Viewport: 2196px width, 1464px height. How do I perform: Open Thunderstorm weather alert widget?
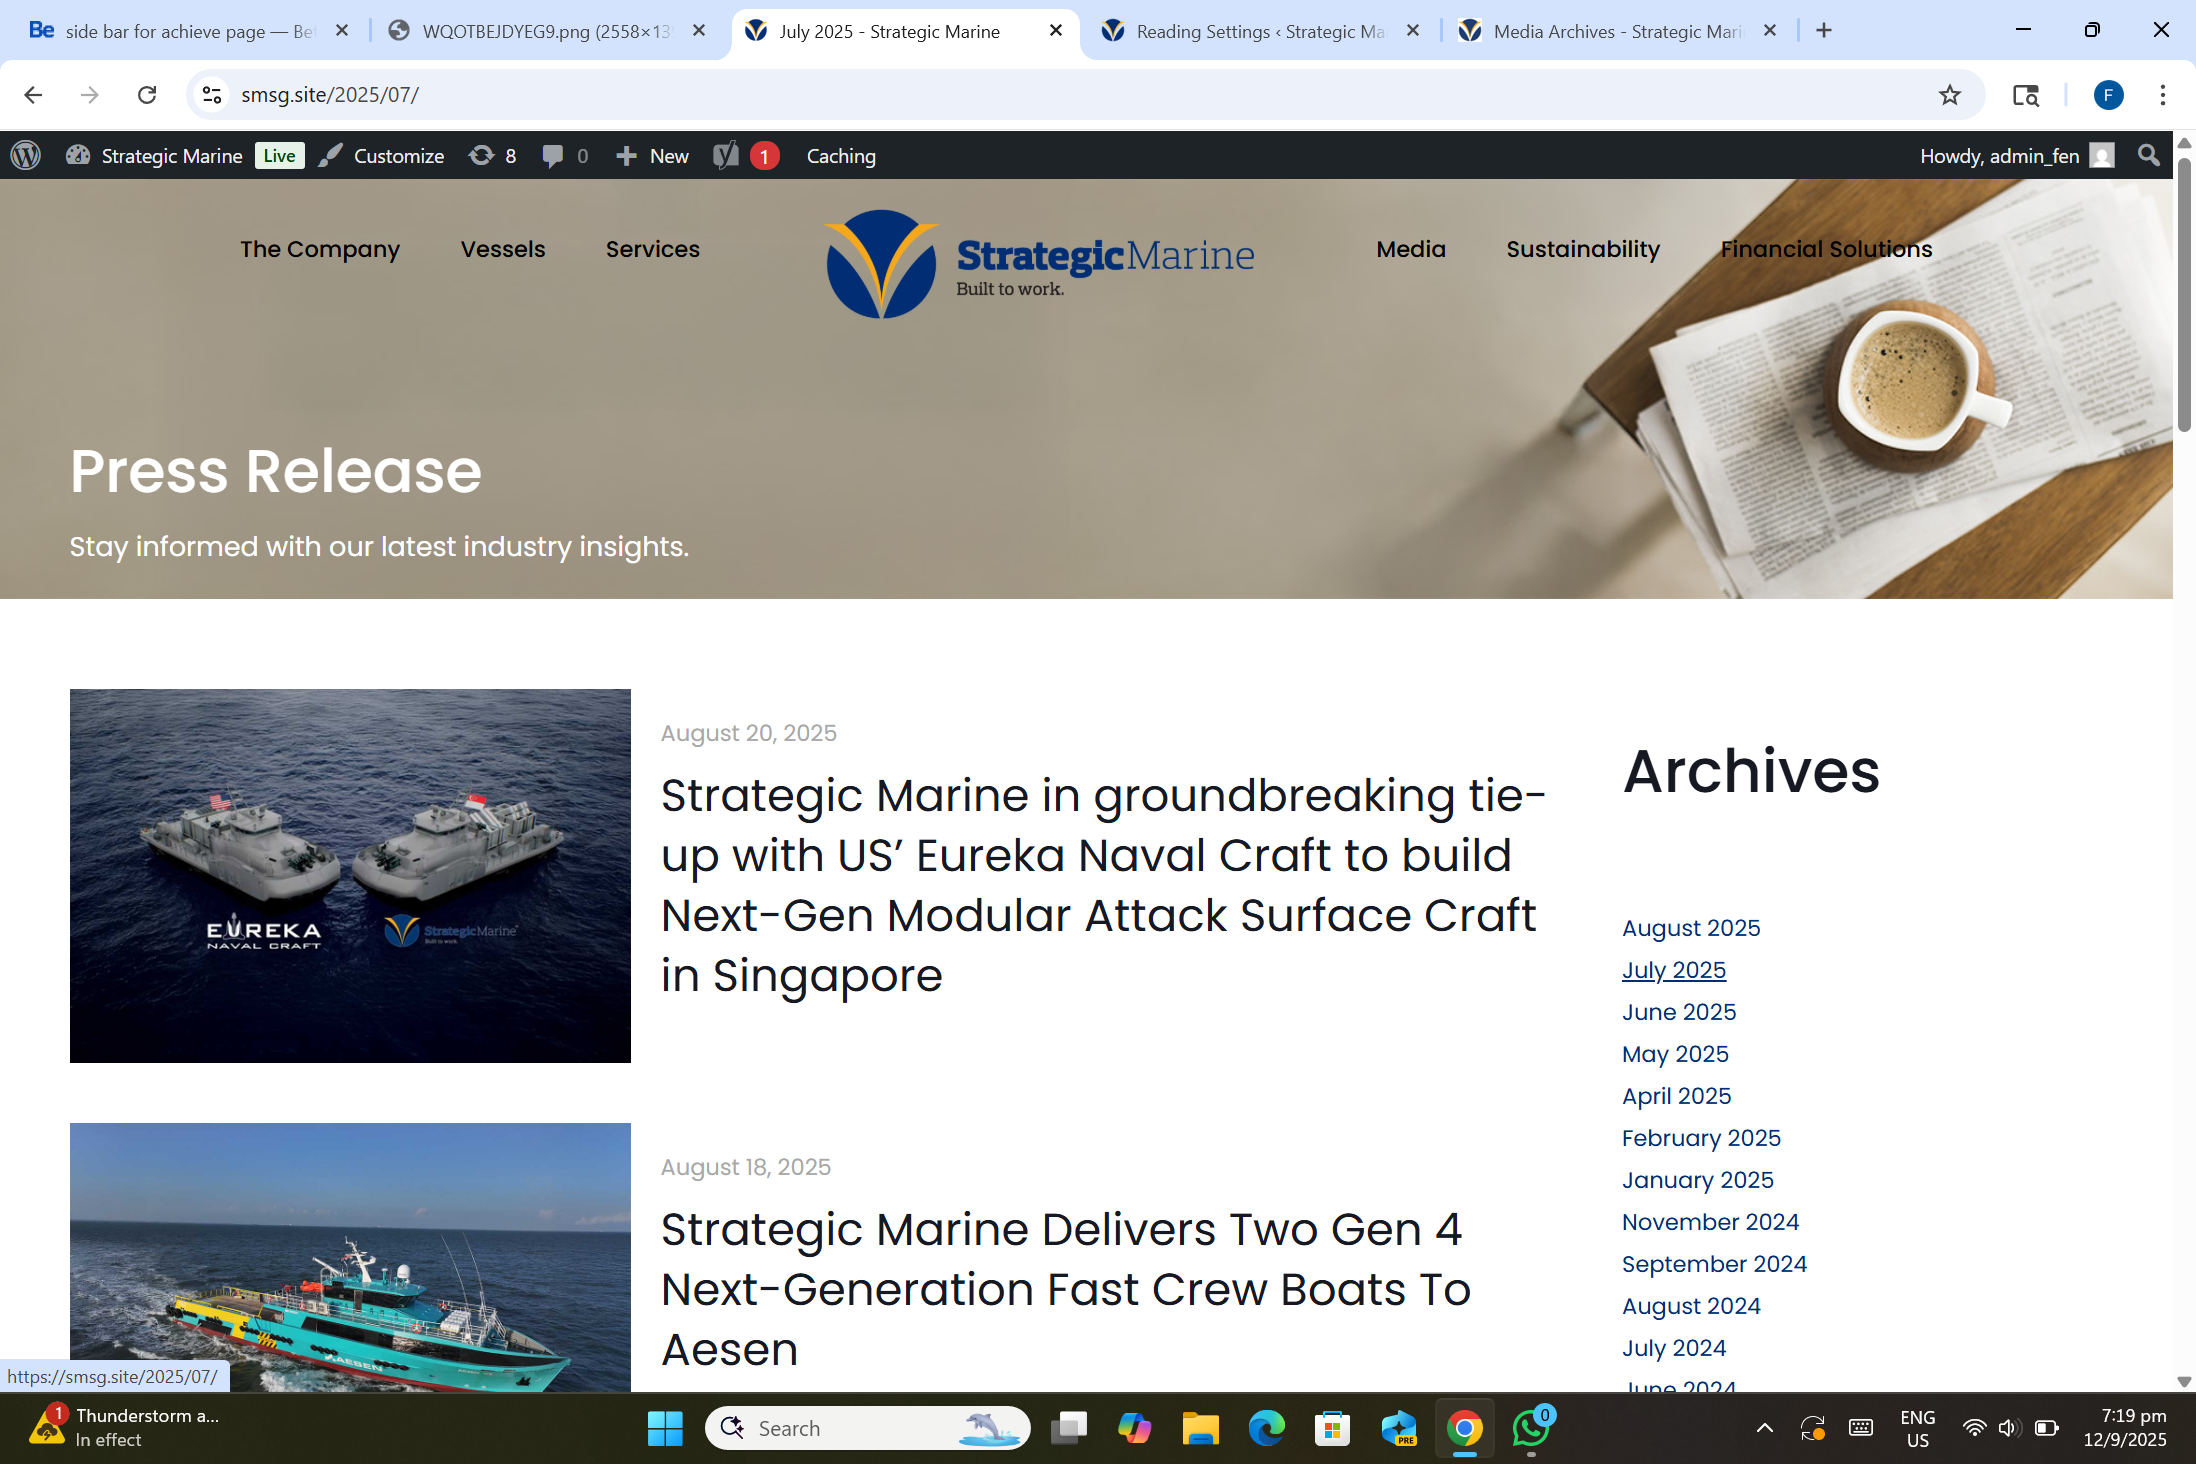pyautogui.click(x=125, y=1427)
